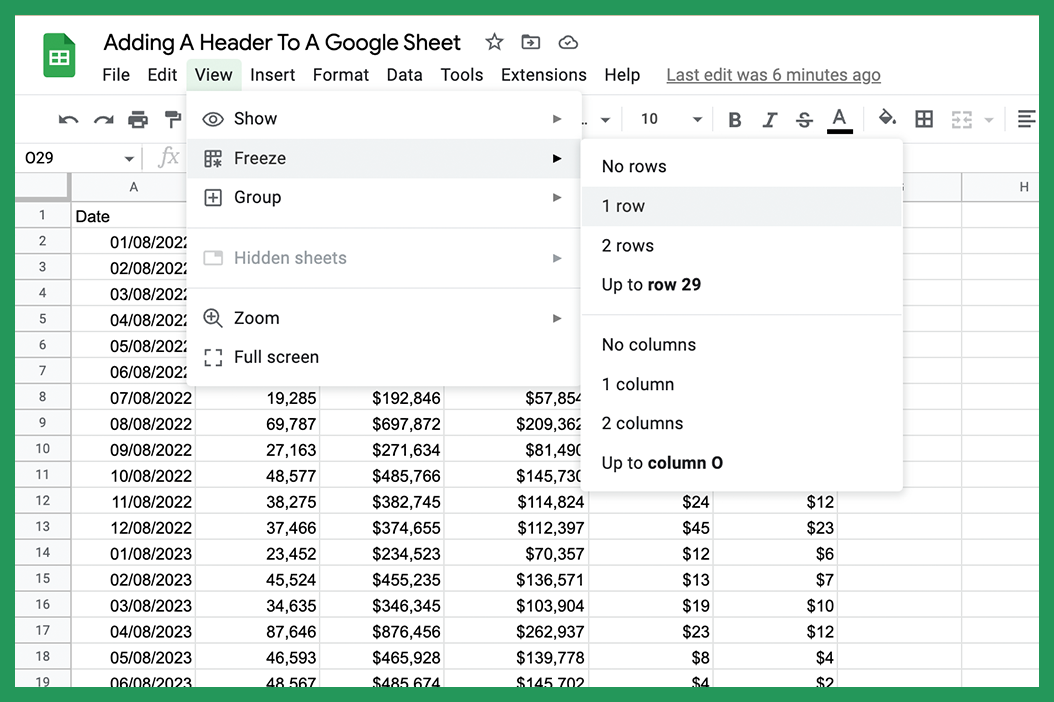Open the Insert menu
The height and width of the screenshot is (702, 1054).
272,74
